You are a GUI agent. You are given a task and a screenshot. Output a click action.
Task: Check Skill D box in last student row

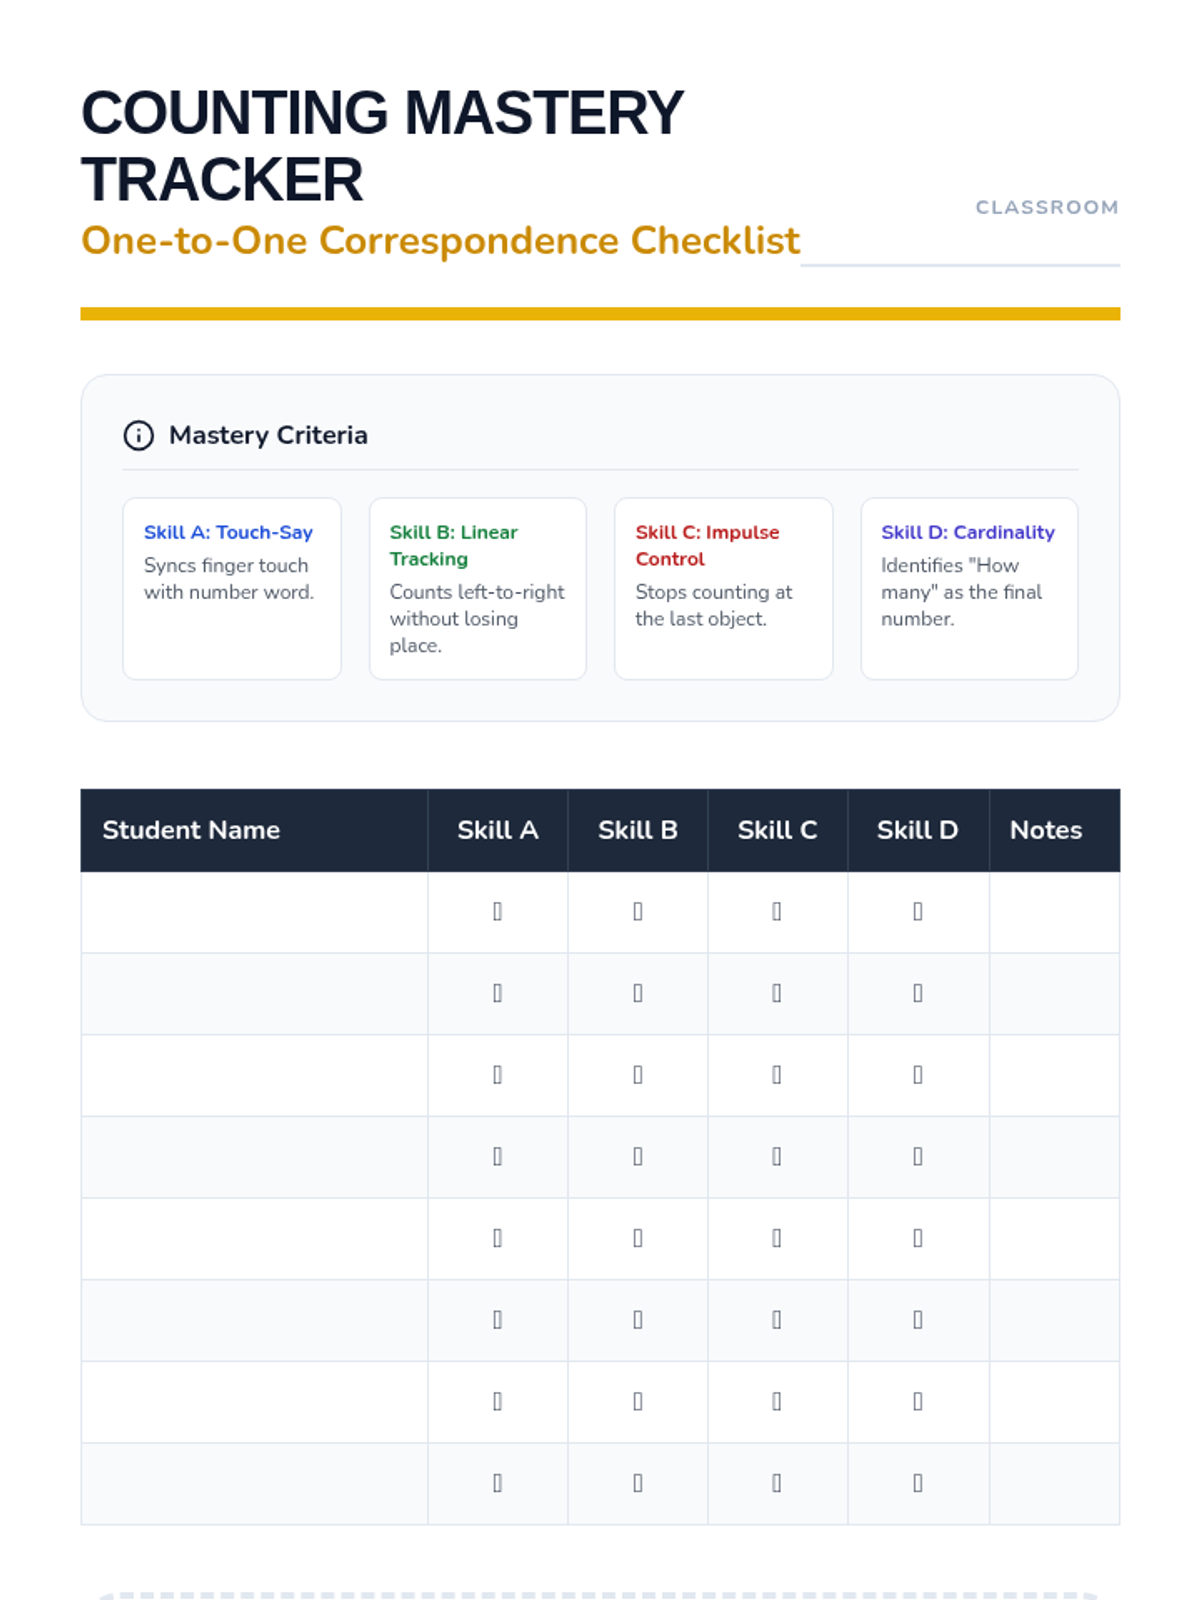[x=918, y=1483]
